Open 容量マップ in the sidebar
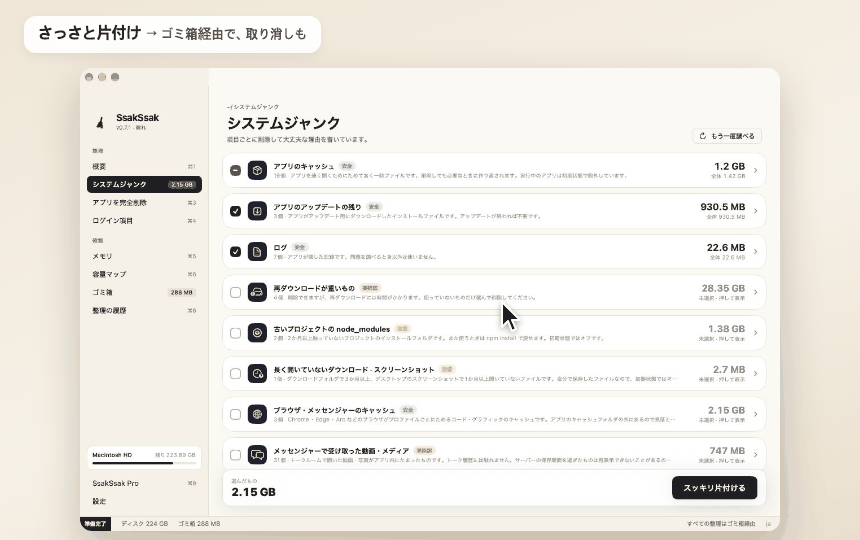The height and width of the screenshot is (540, 860). 144,274
